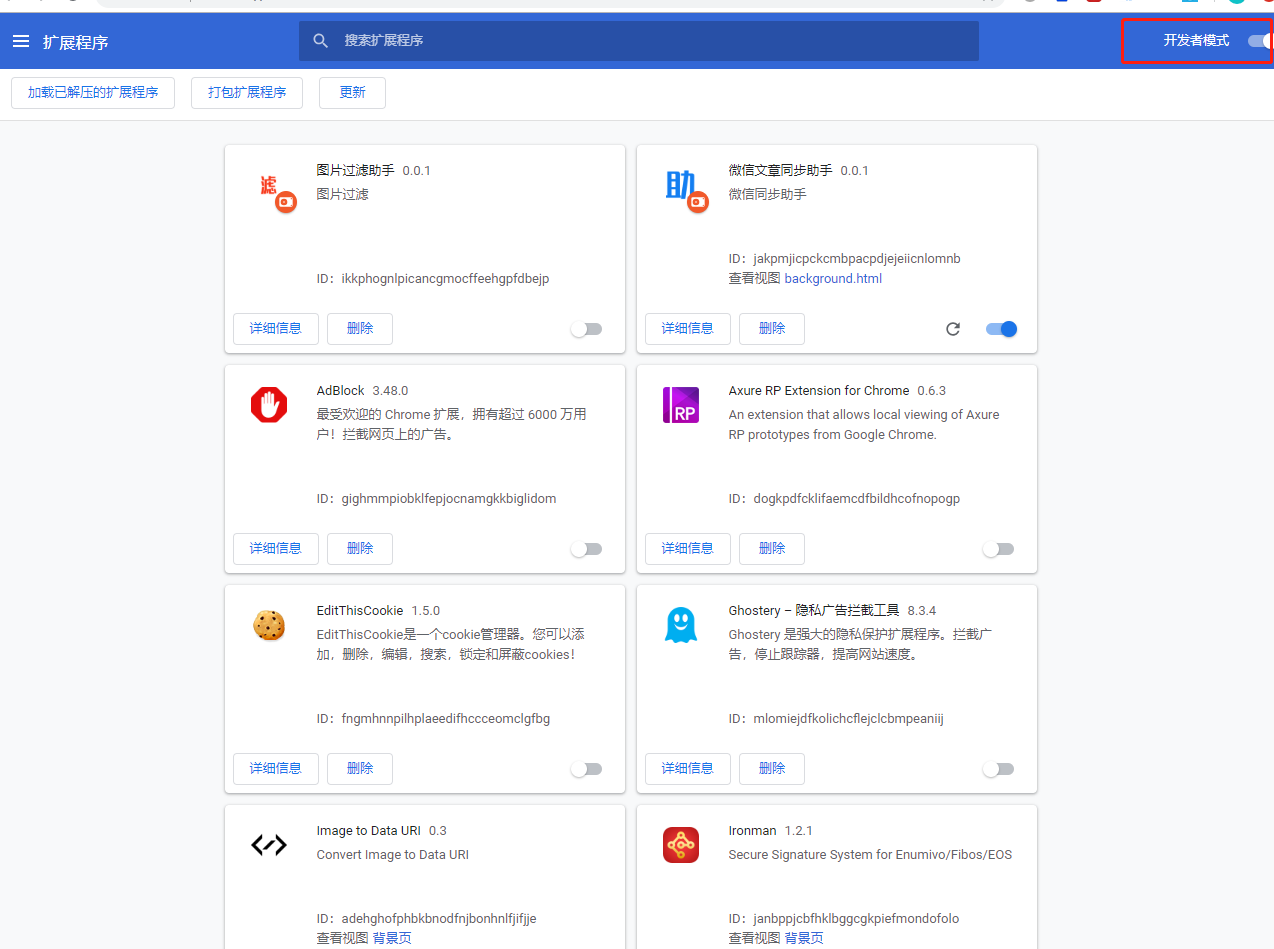The height and width of the screenshot is (949, 1274).
Task: Disable the 微信文章同步助手 extension
Action: point(1001,329)
